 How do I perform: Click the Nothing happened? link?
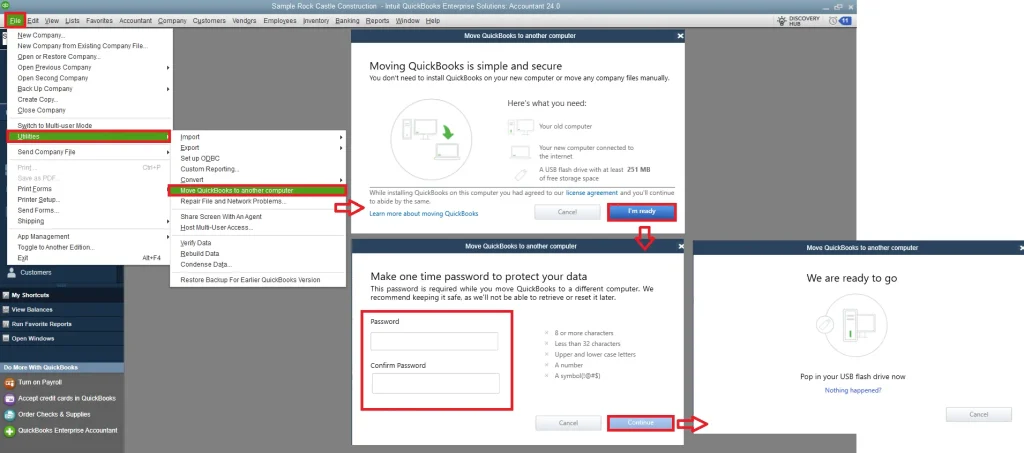(x=852, y=390)
